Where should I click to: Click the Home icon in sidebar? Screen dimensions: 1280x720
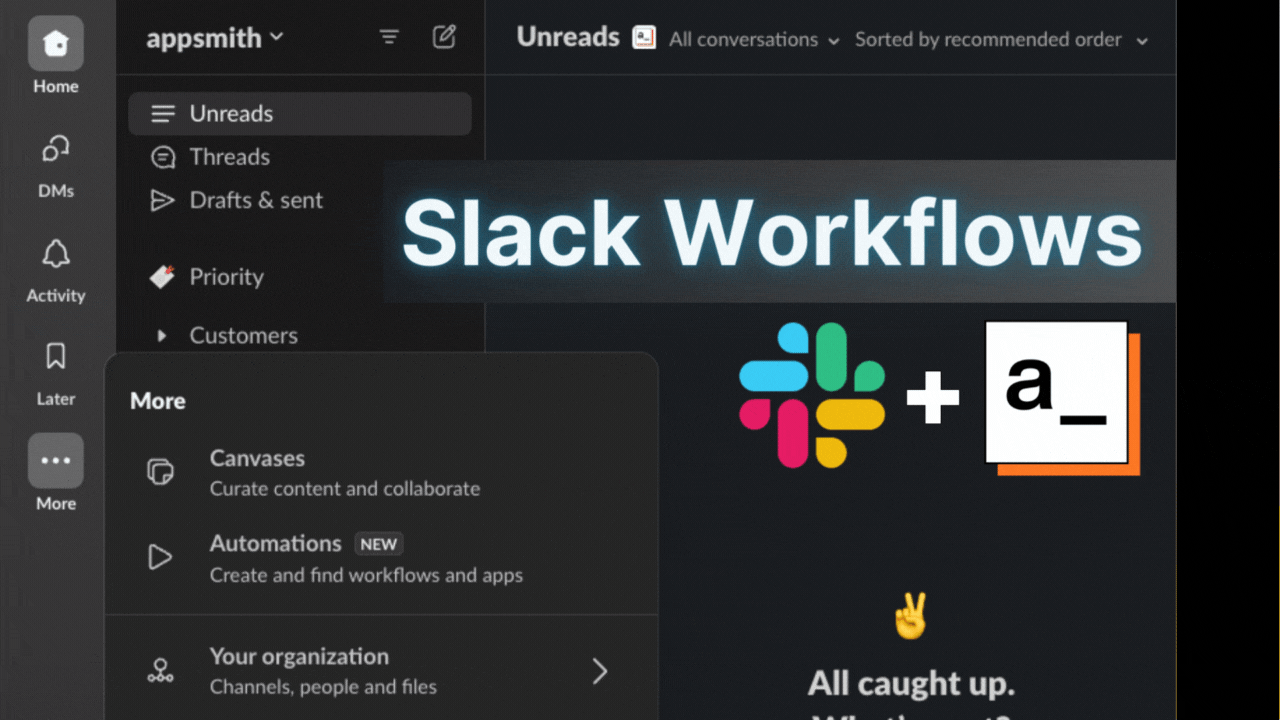[x=56, y=45]
